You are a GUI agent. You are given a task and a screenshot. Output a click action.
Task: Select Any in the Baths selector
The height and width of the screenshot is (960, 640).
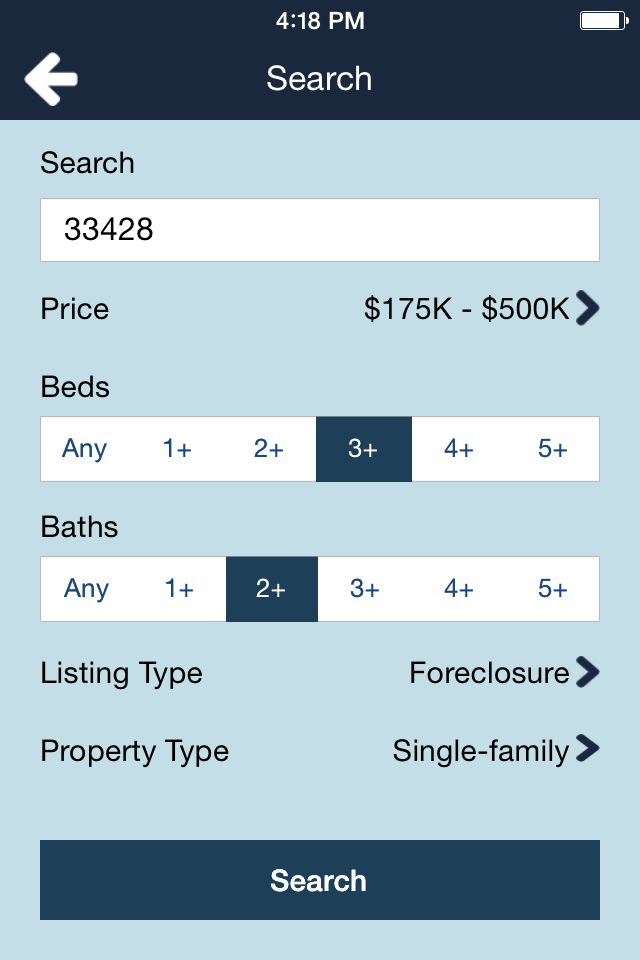point(86,589)
